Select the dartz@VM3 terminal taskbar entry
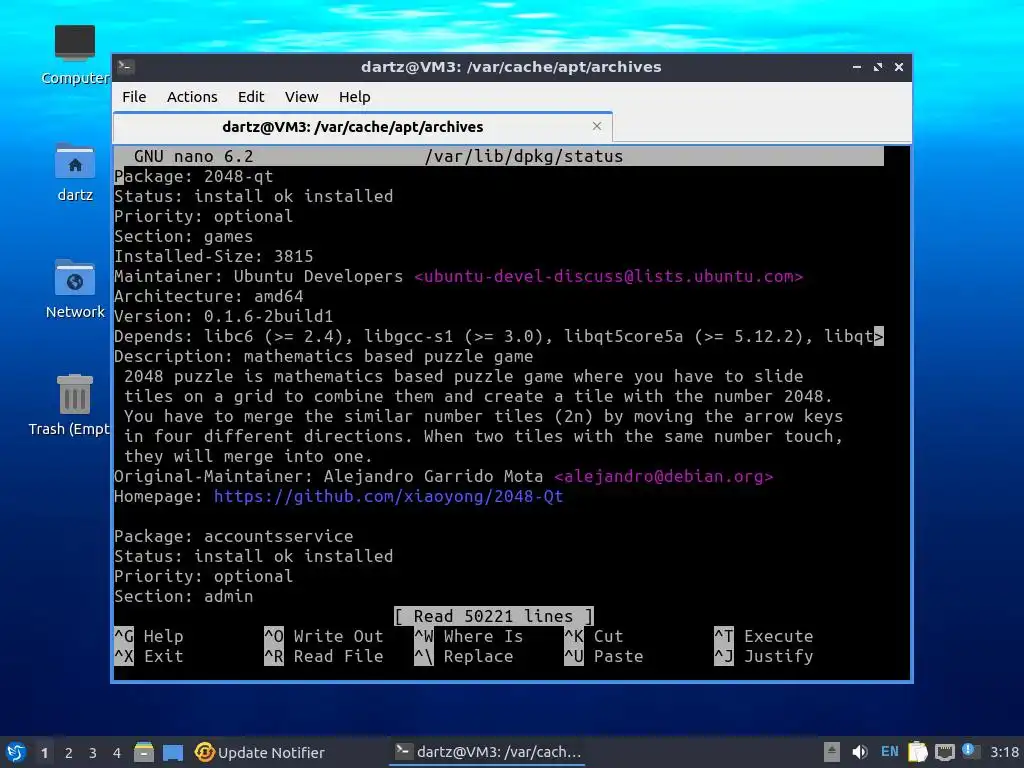The height and width of the screenshot is (768, 1024). coord(488,752)
